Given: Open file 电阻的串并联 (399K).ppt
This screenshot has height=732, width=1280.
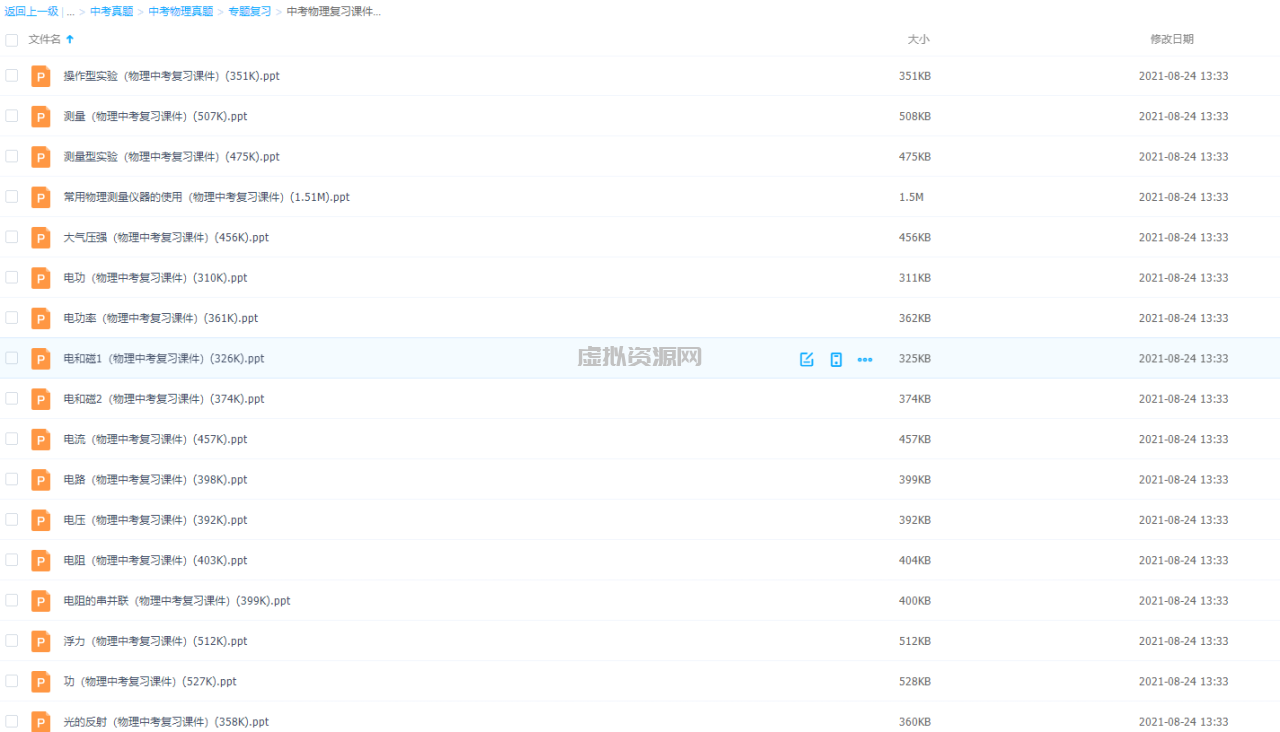Looking at the screenshot, I should click(x=177, y=601).
